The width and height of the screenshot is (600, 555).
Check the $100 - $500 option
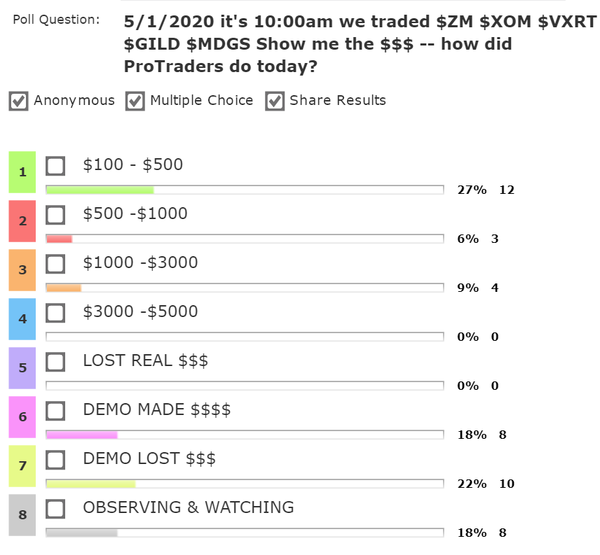(x=56, y=166)
